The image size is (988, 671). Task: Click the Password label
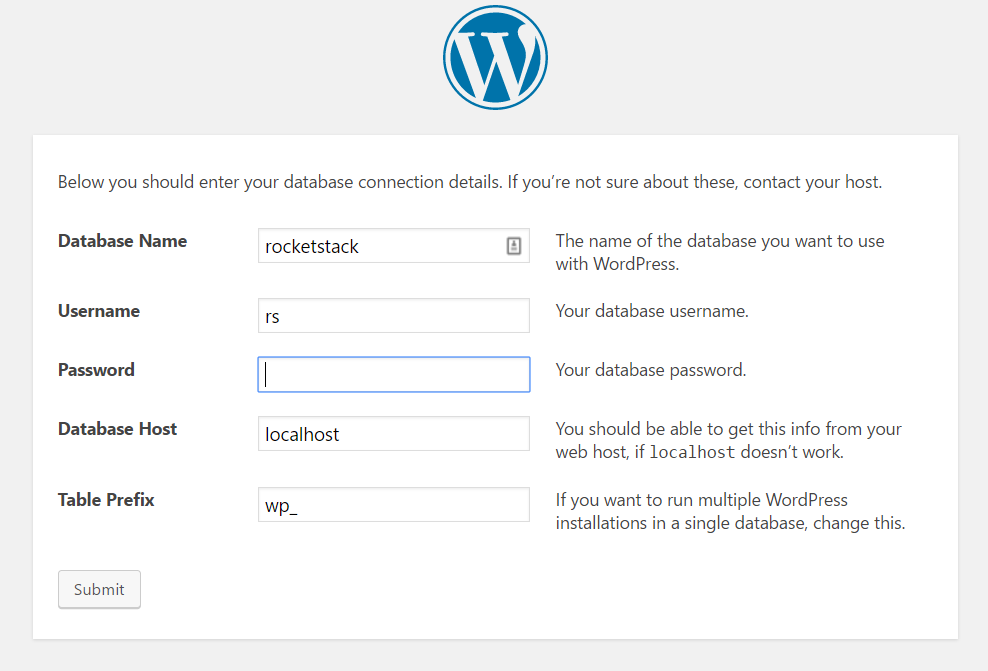pyautogui.click(x=96, y=370)
